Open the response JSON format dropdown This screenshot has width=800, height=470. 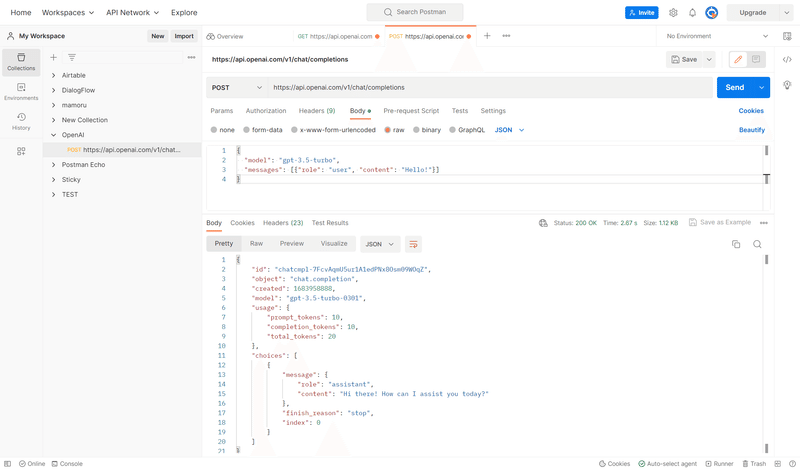380,244
